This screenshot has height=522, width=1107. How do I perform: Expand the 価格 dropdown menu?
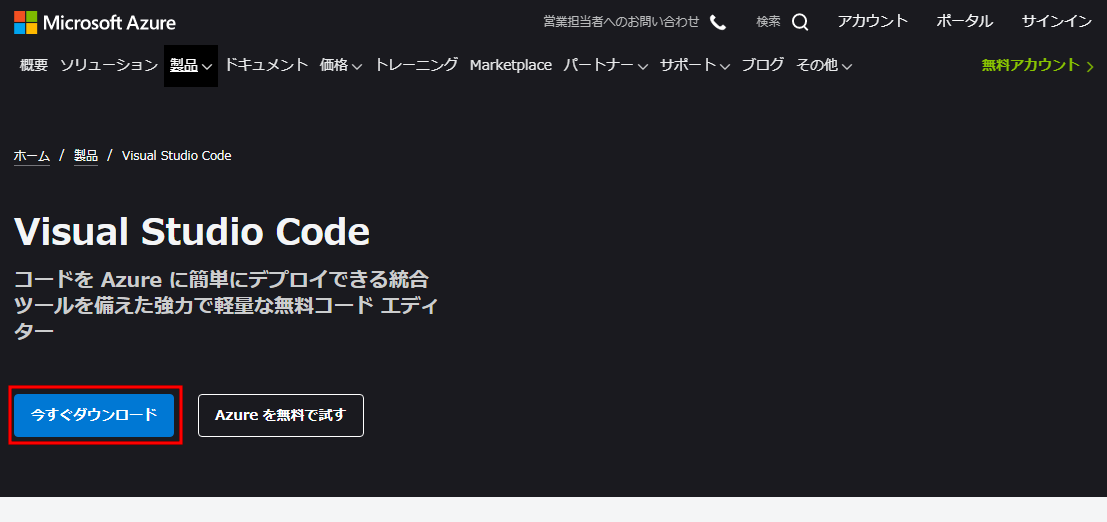[341, 65]
